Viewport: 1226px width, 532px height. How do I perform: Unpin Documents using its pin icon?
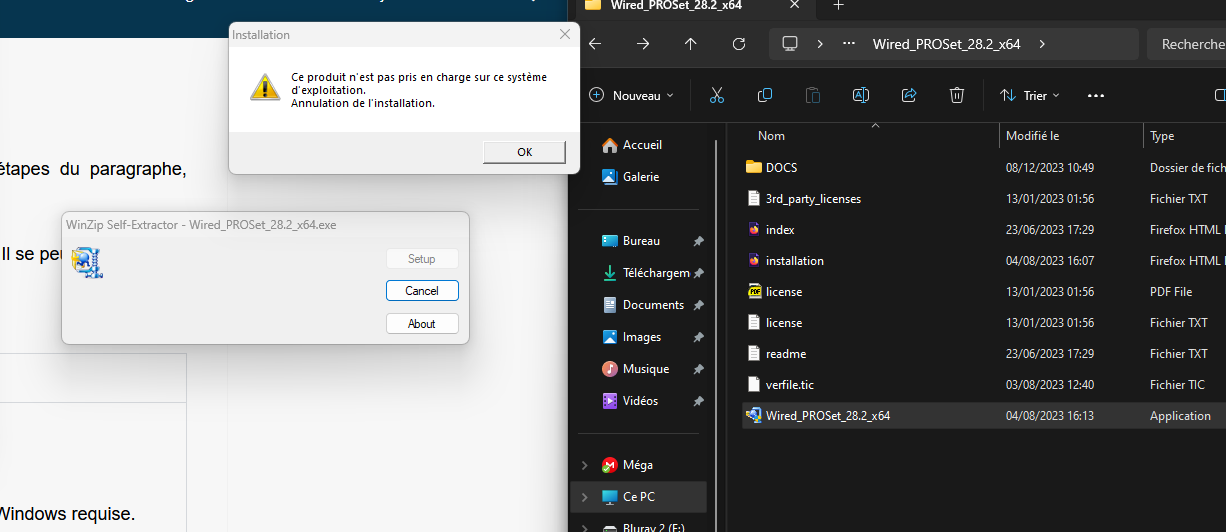(698, 306)
